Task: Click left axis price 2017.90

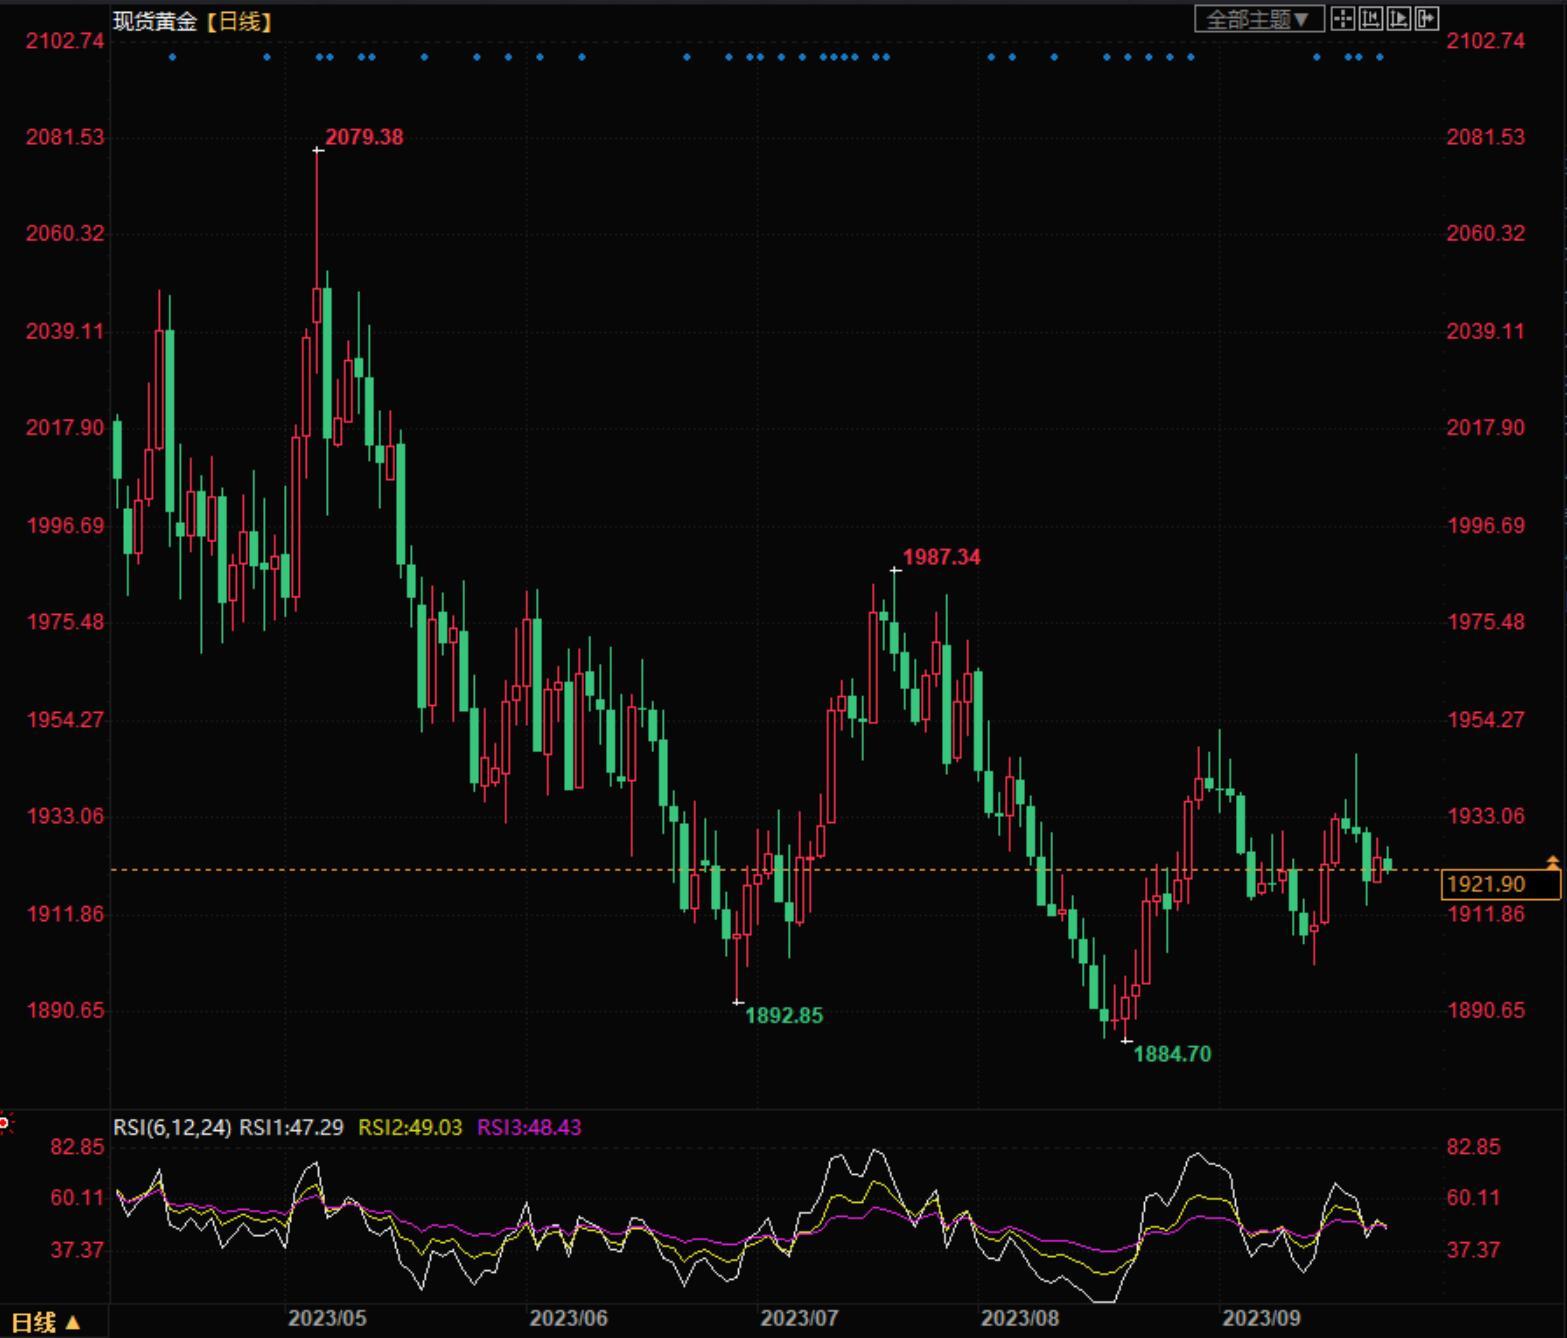Action: (x=65, y=427)
